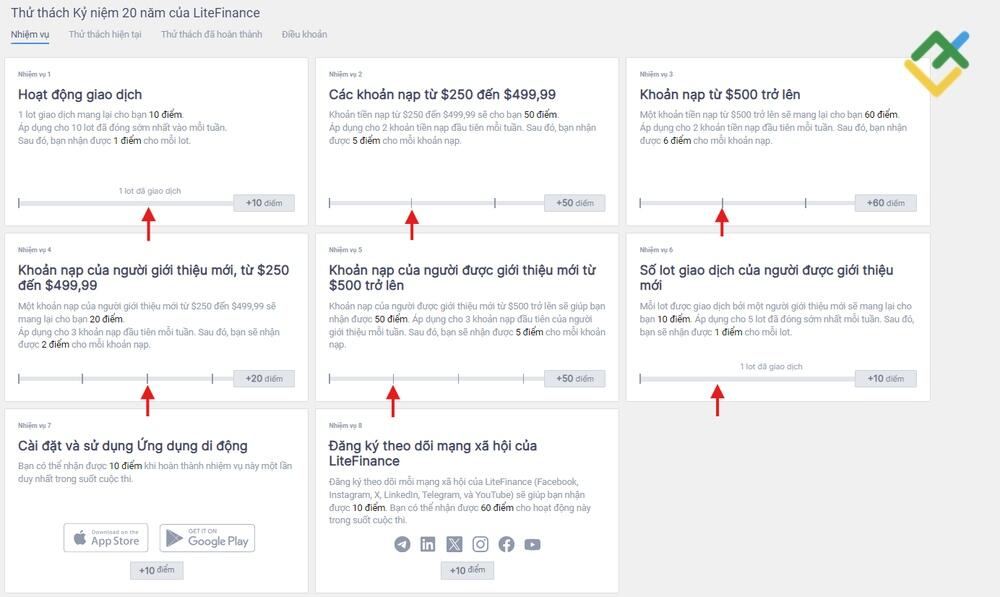
Task: Click heading Đăng ký theo dõi mạng xã hội
Action: click(x=432, y=453)
